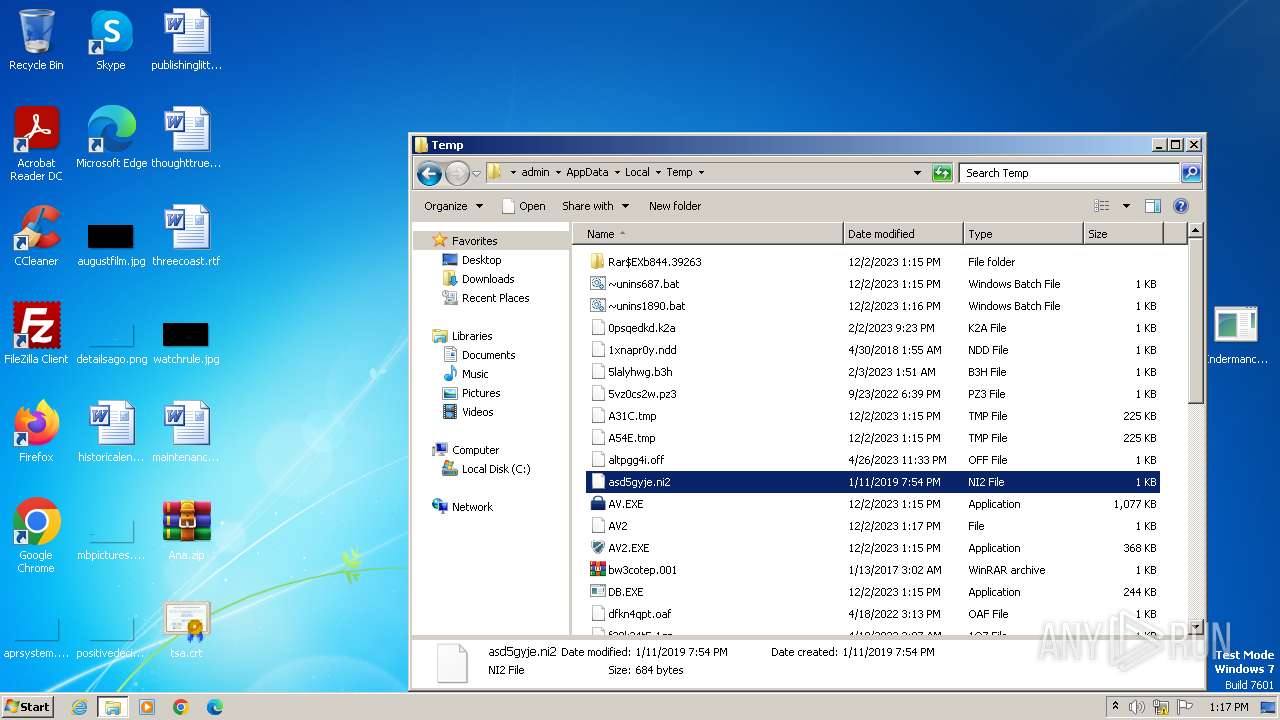Open Acrobat Reader DC shortcut
Screen dimensions: 1280x720
point(36,144)
